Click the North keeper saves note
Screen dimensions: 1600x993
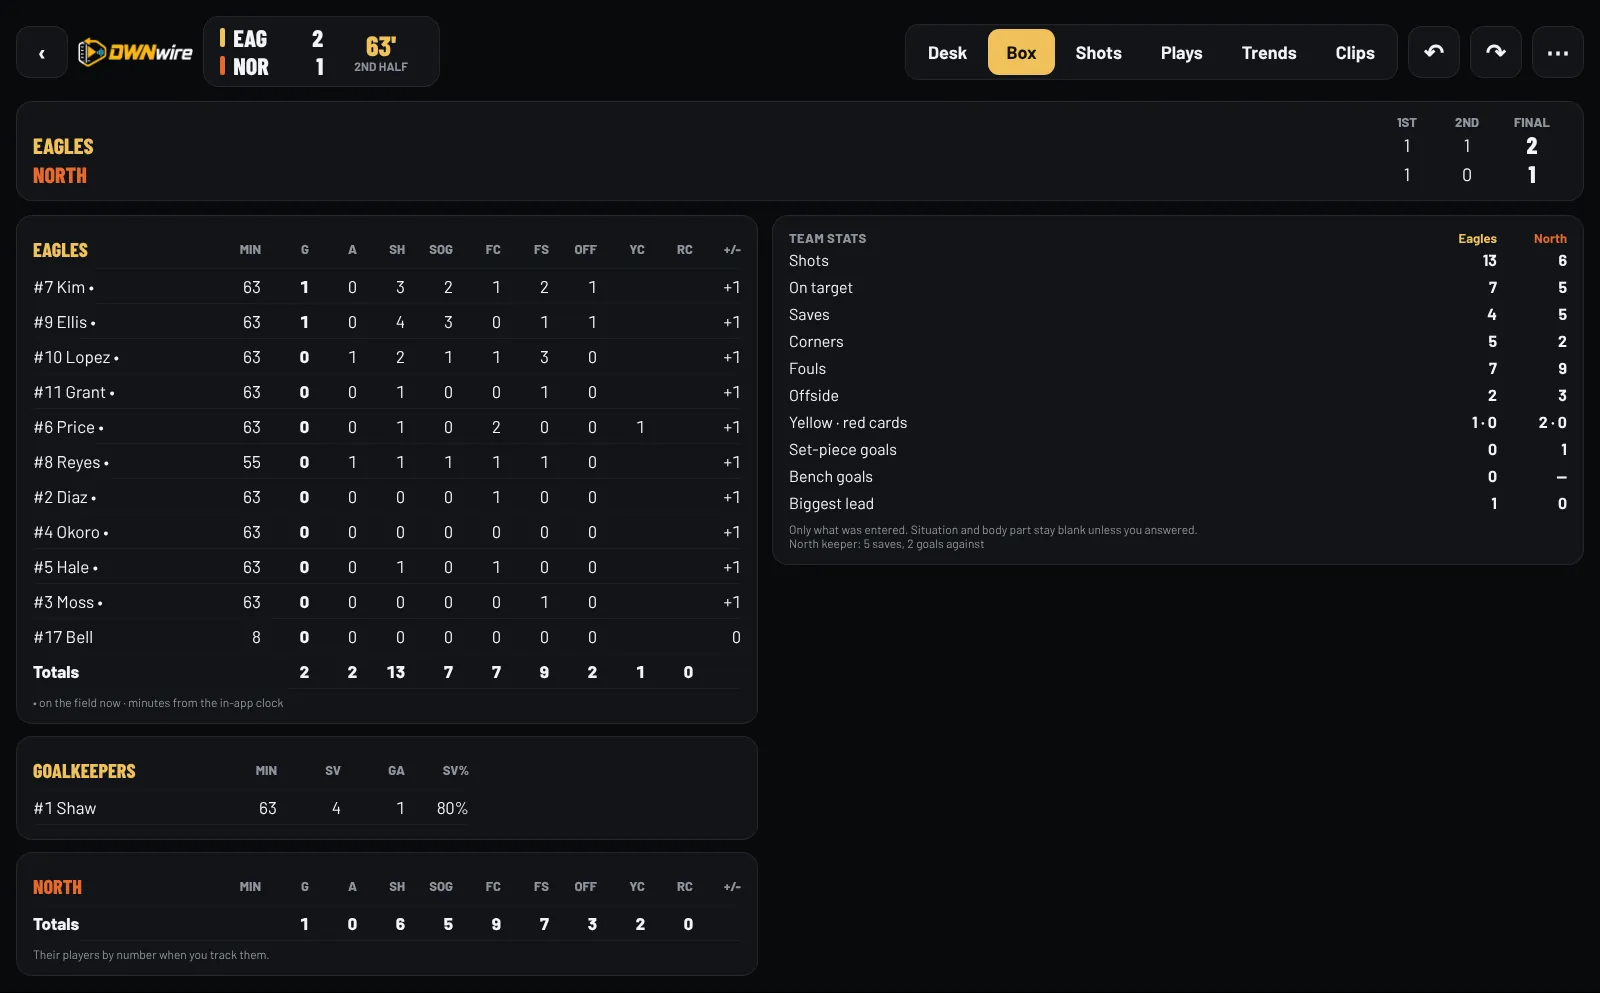click(886, 544)
